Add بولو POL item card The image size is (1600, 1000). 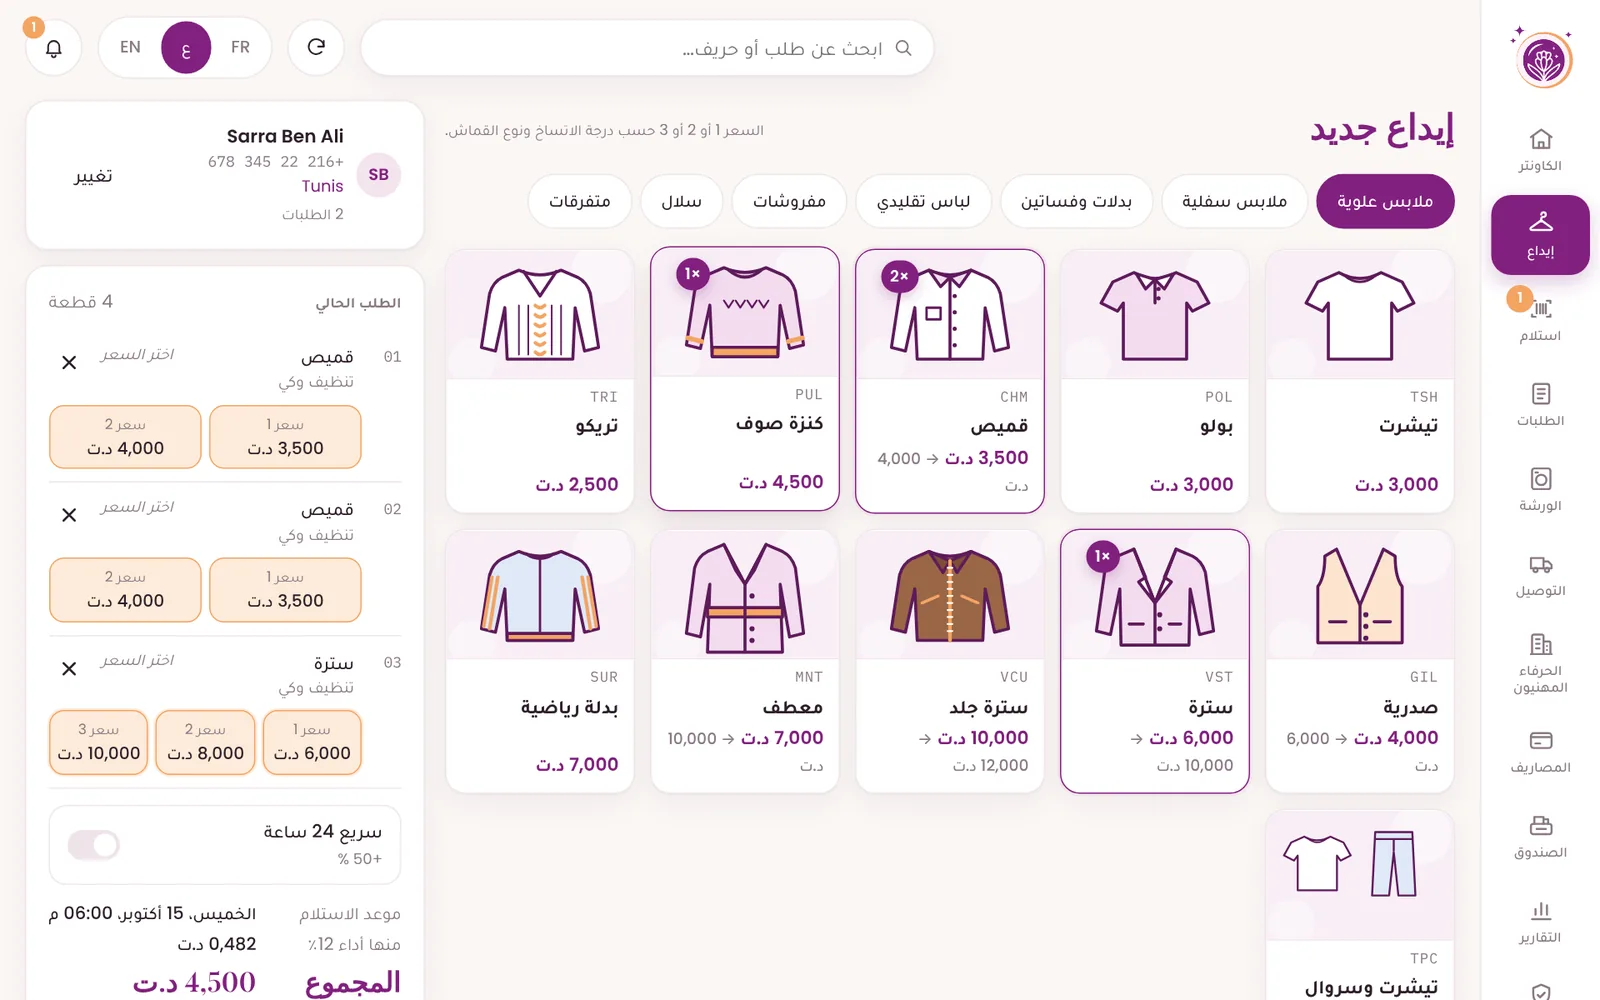(x=1154, y=381)
